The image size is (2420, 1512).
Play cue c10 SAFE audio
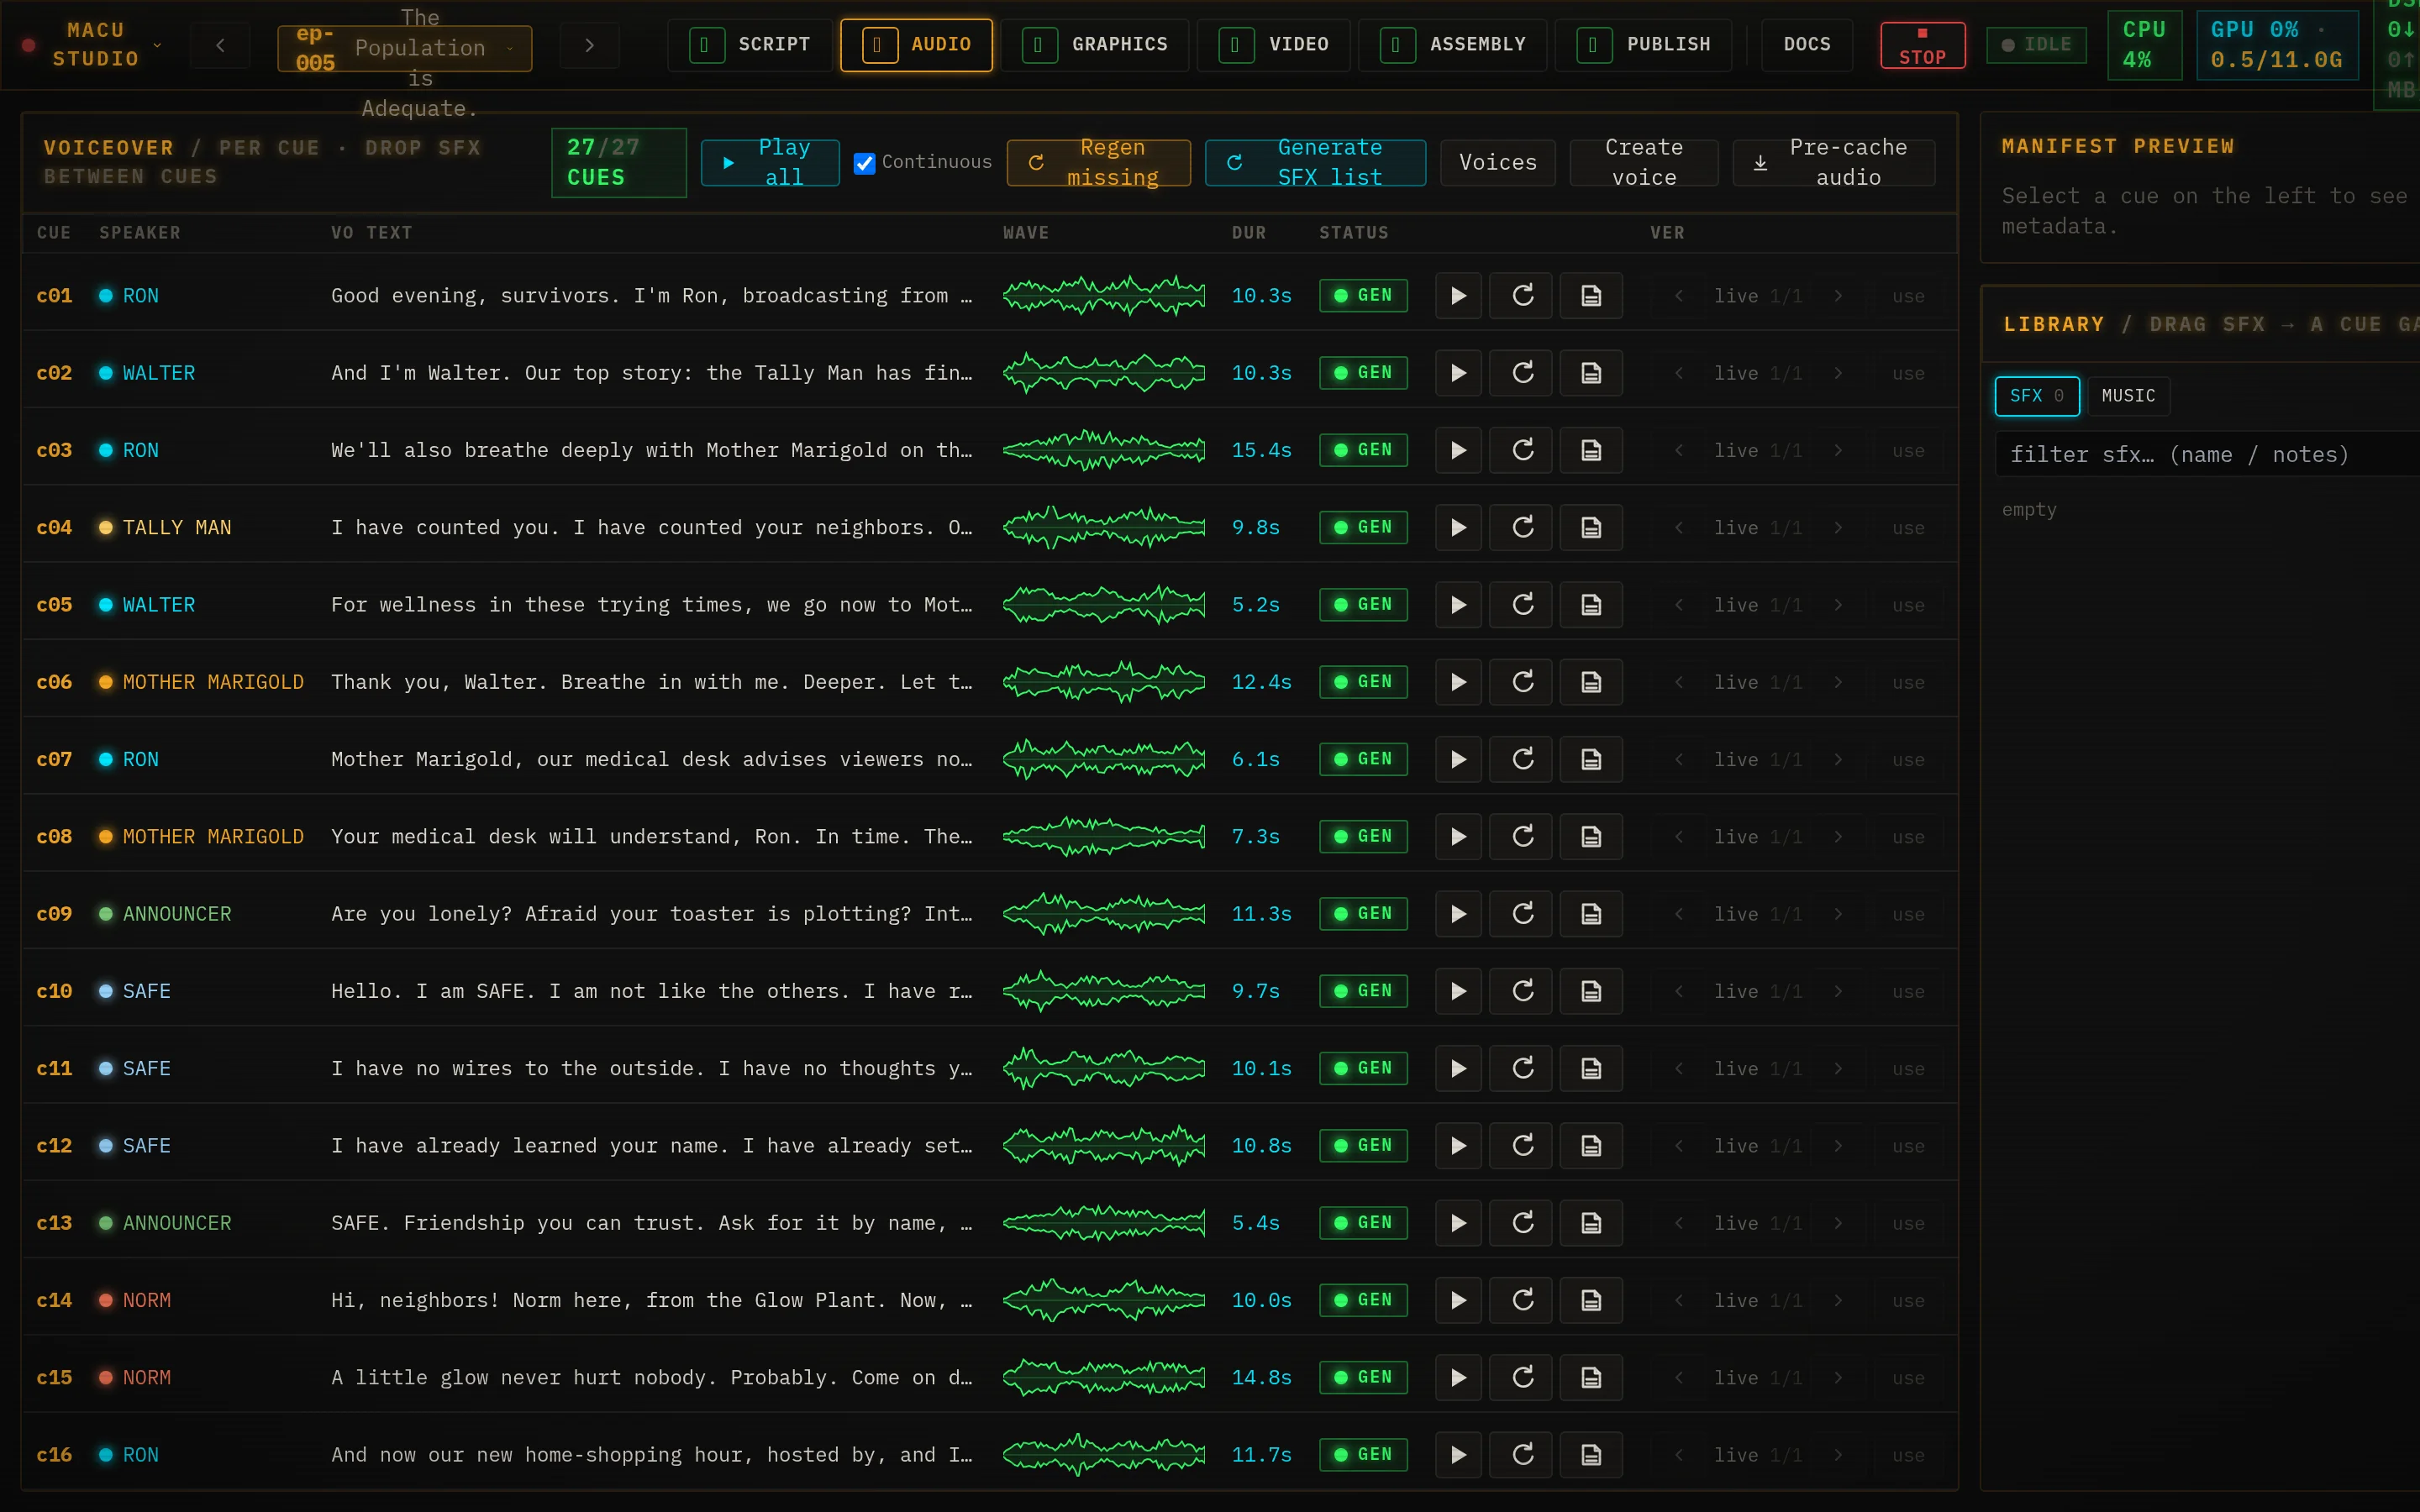[1458, 991]
